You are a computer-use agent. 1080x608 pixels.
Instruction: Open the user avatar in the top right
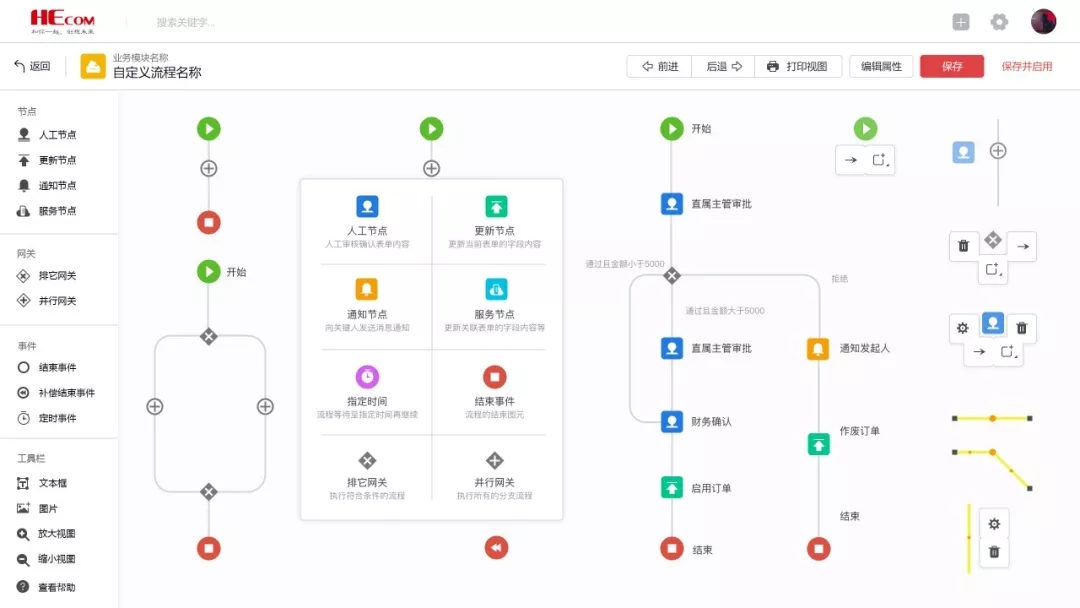(x=1043, y=22)
